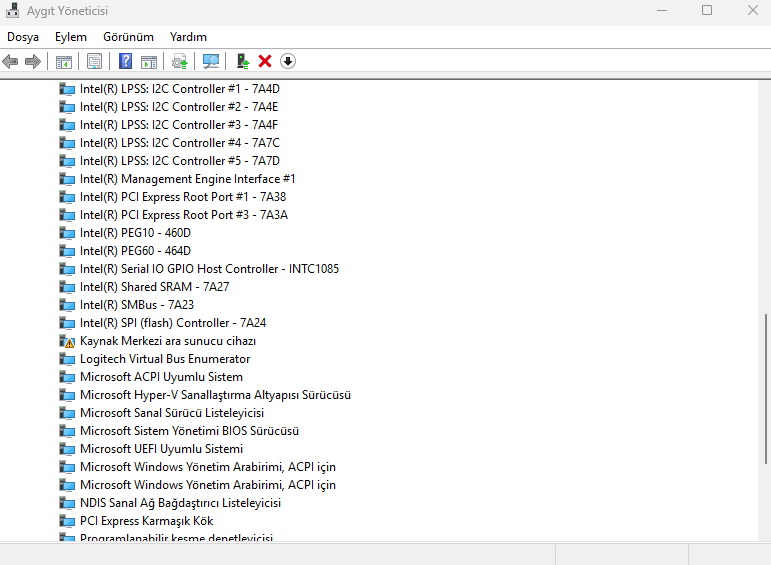Select Intel(R) PCI Express Root Port #1 - 7A38
The height and width of the screenshot is (565, 771).
(x=183, y=197)
